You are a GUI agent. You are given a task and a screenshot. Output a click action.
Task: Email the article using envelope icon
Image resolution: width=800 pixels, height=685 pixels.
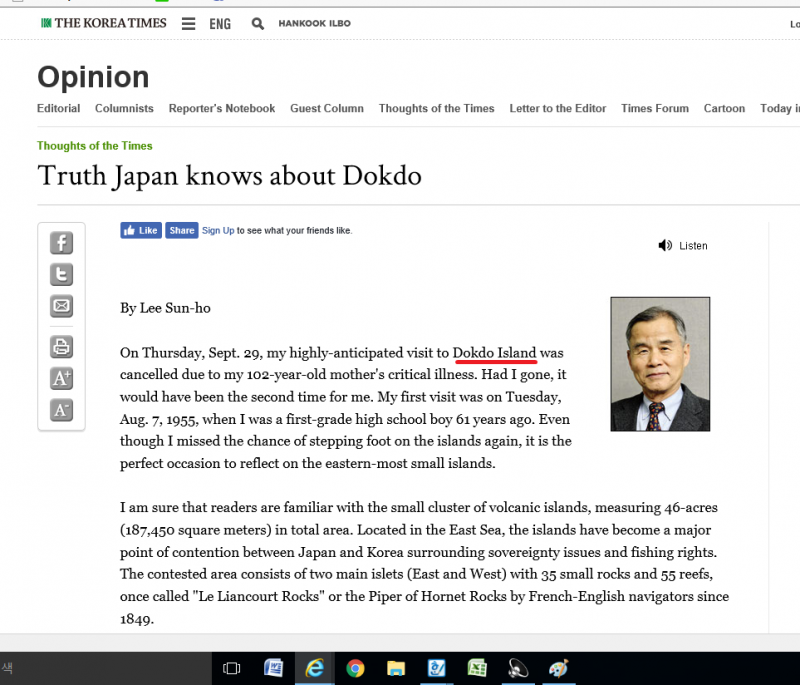(61, 306)
